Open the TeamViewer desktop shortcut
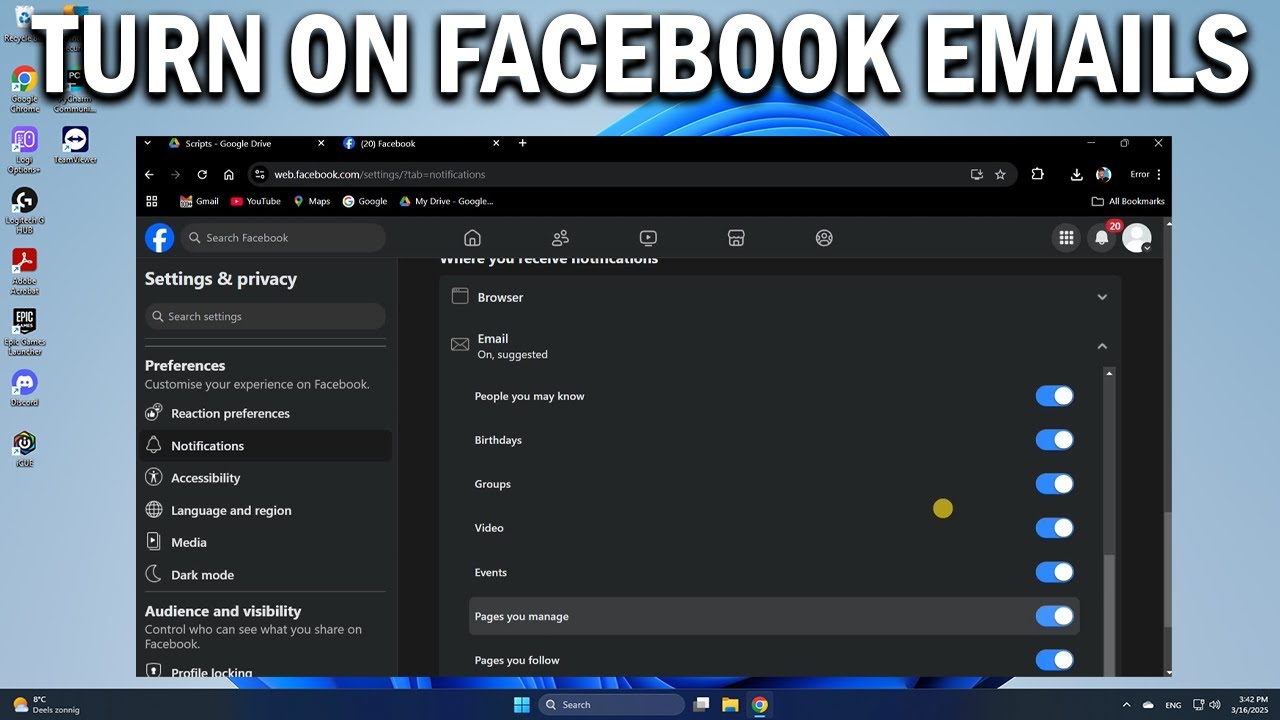Viewport: 1280px width, 720px height. pyautogui.click(x=75, y=145)
